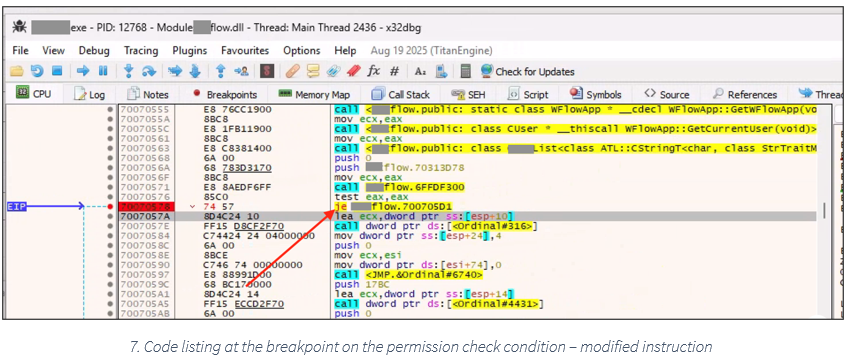Image resolution: width=845 pixels, height=364 pixels.
Task: Open the Plugins menu
Action: tap(190, 51)
